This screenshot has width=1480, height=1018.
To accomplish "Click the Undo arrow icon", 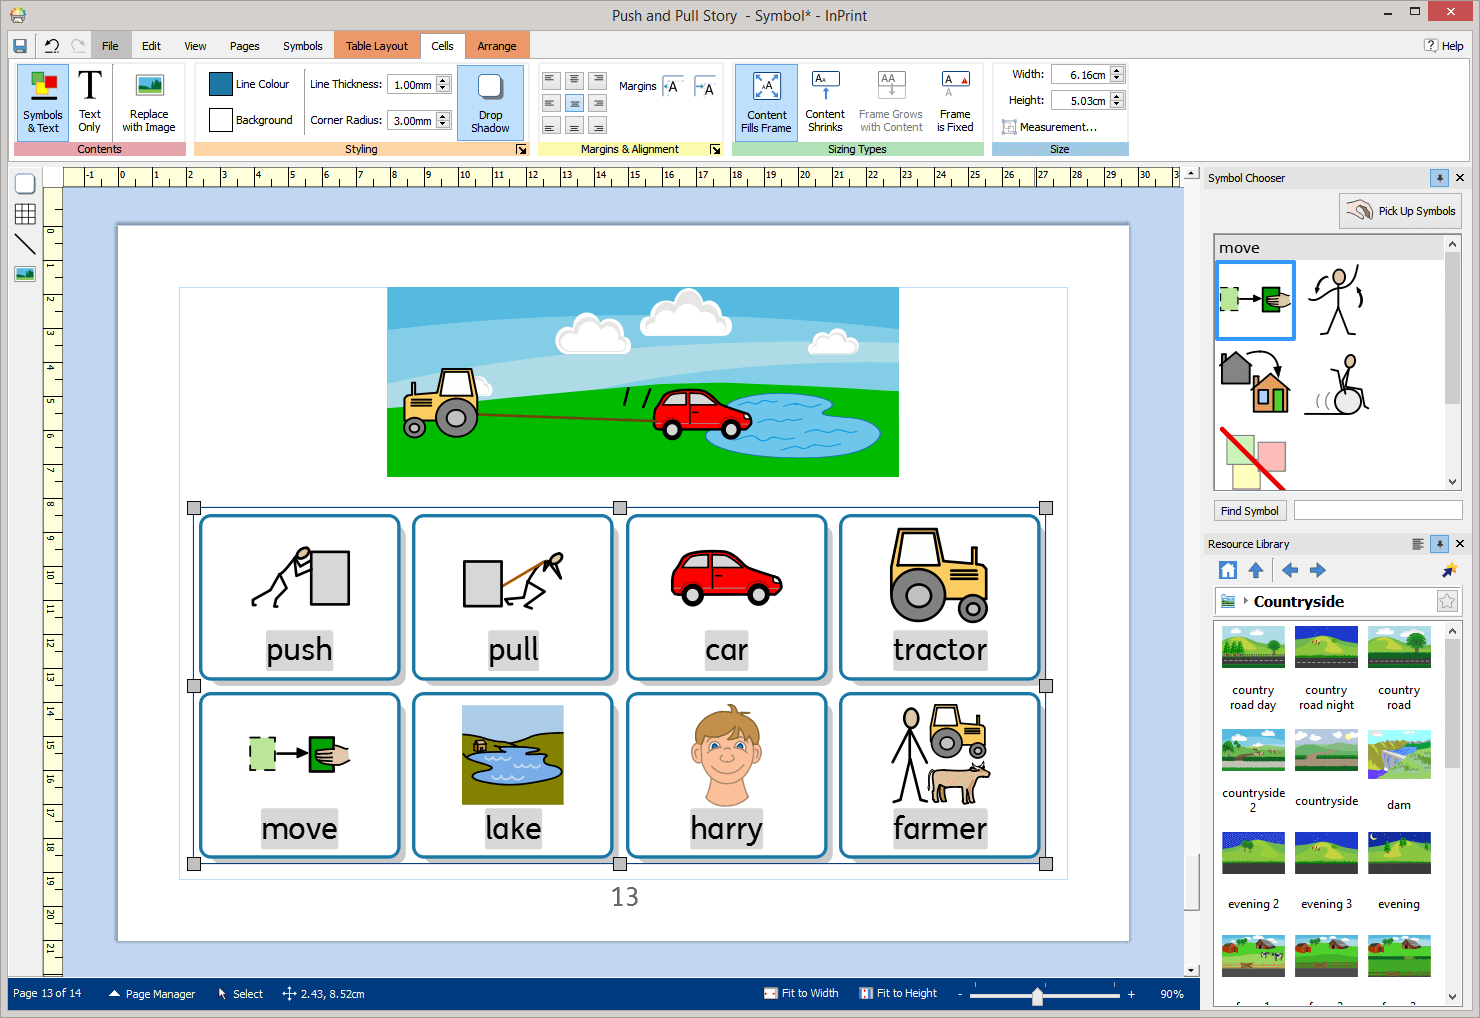I will (52, 46).
